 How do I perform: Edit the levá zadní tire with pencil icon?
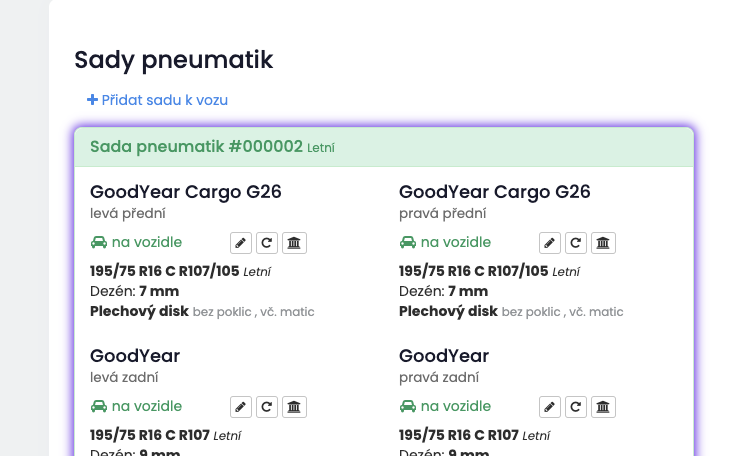pyautogui.click(x=241, y=407)
